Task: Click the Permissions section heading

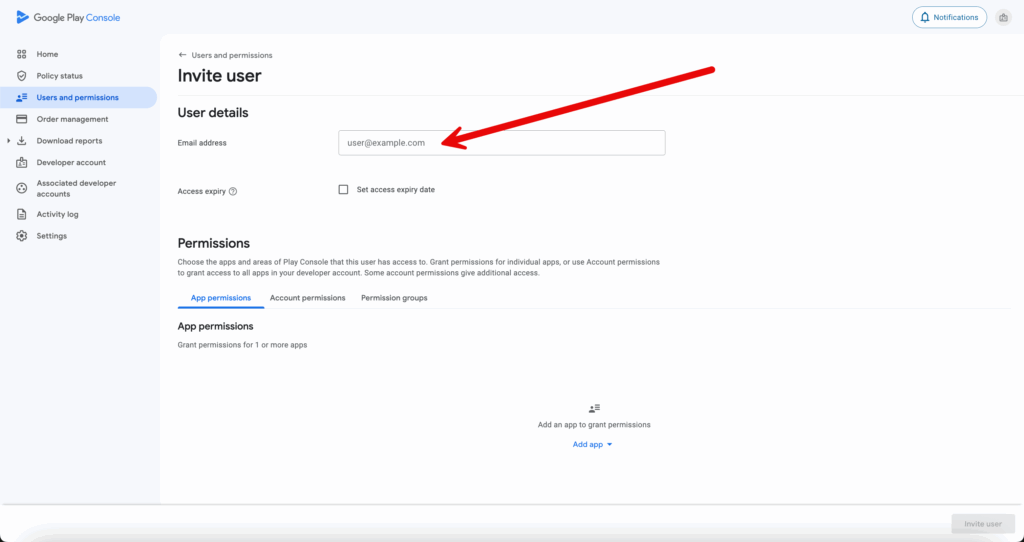Action: [214, 243]
